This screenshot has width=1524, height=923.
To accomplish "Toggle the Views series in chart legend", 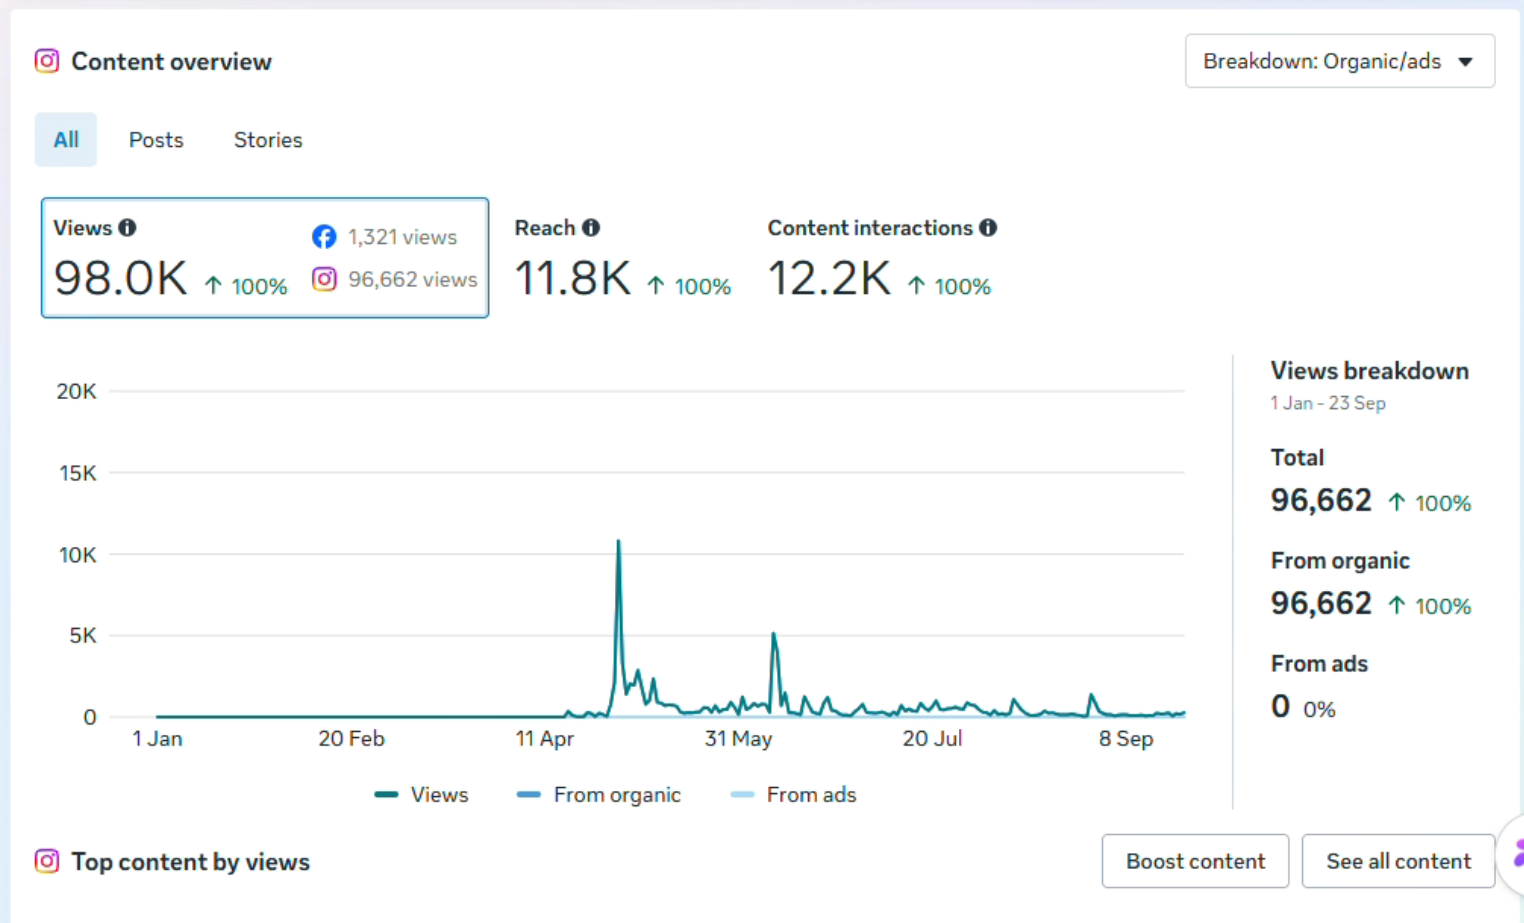I will (421, 795).
